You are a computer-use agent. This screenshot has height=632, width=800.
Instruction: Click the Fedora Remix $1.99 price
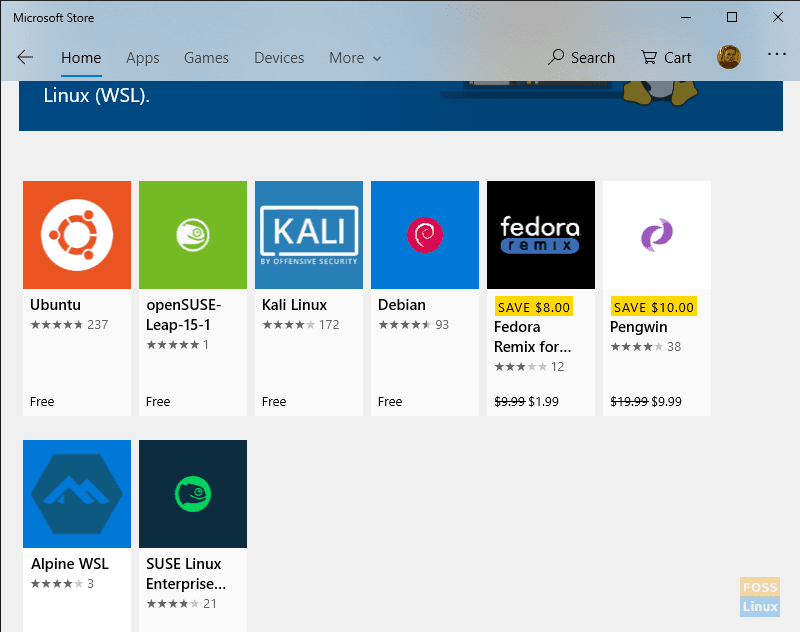(x=543, y=401)
